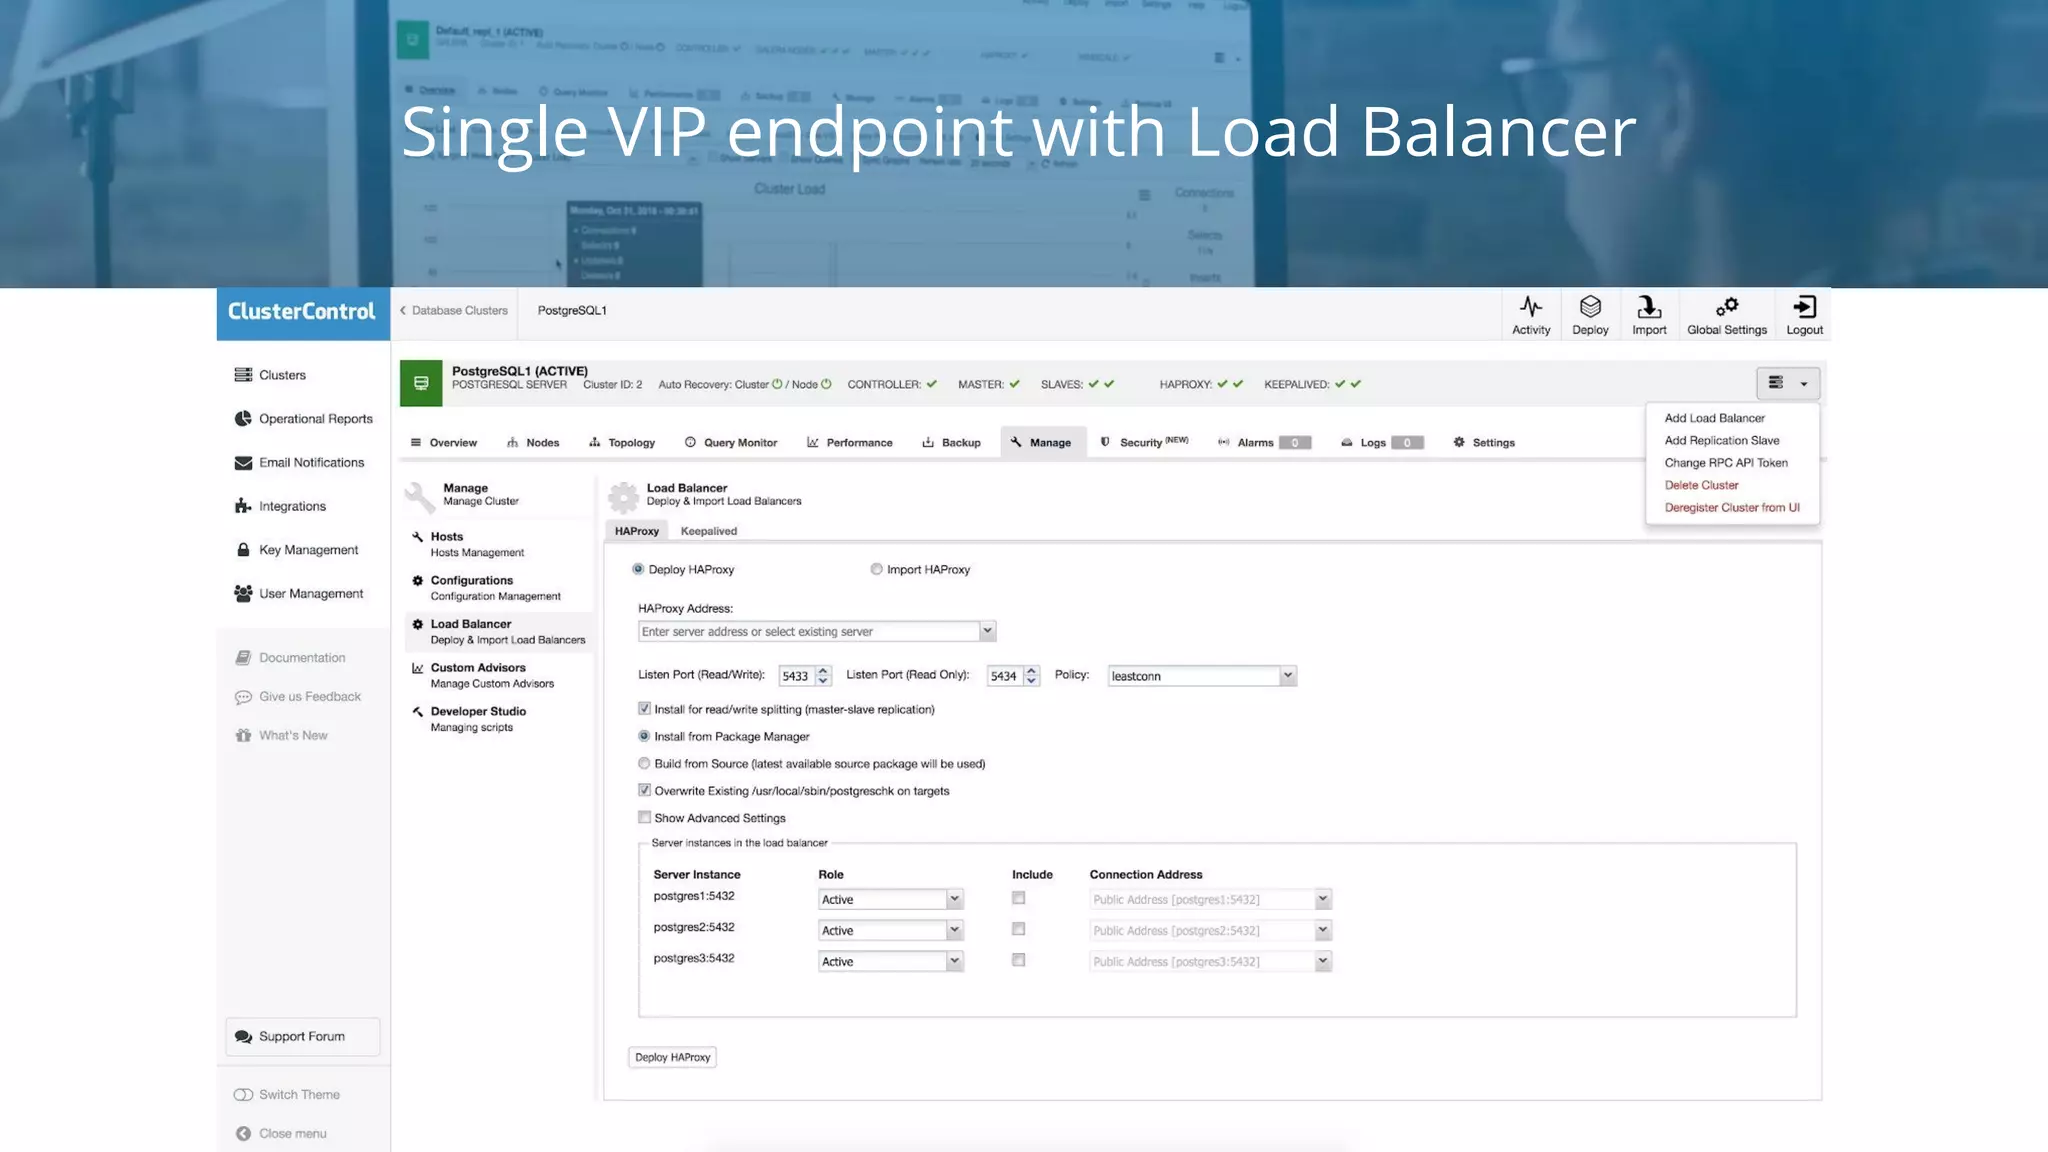Open Documentation link in sidebar

[290, 658]
